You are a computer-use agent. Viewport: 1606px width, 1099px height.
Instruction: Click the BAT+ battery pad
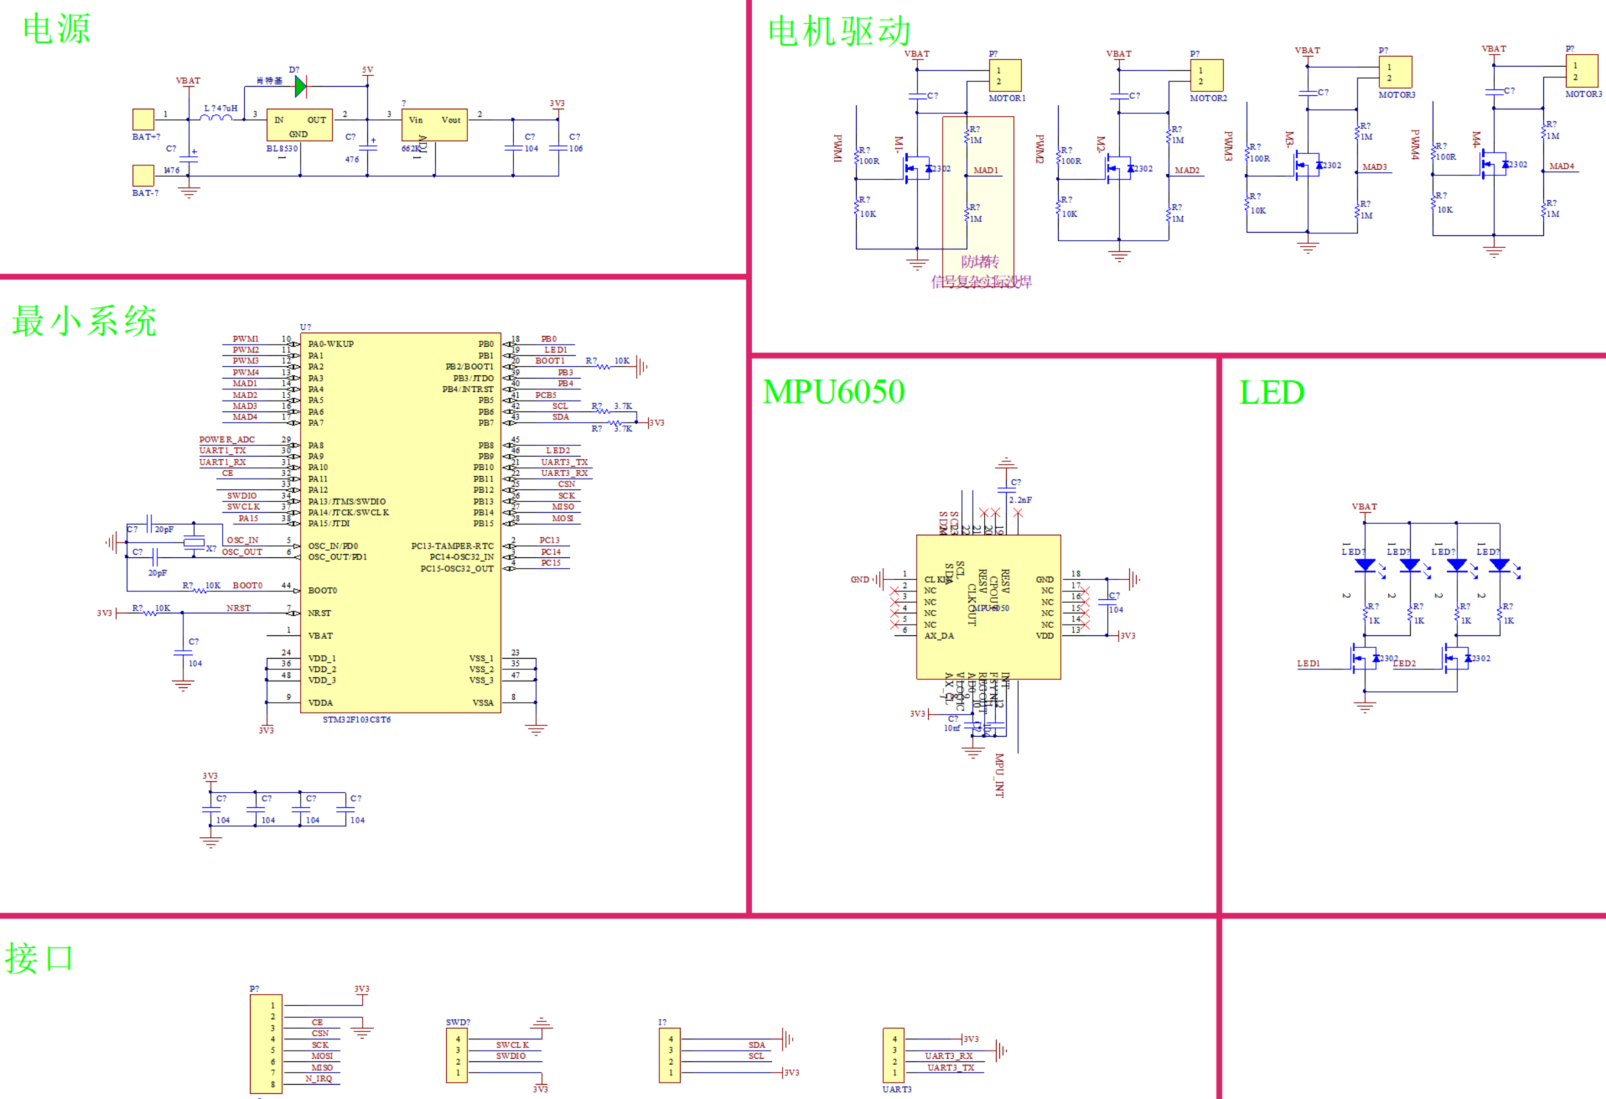pos(144,119)
